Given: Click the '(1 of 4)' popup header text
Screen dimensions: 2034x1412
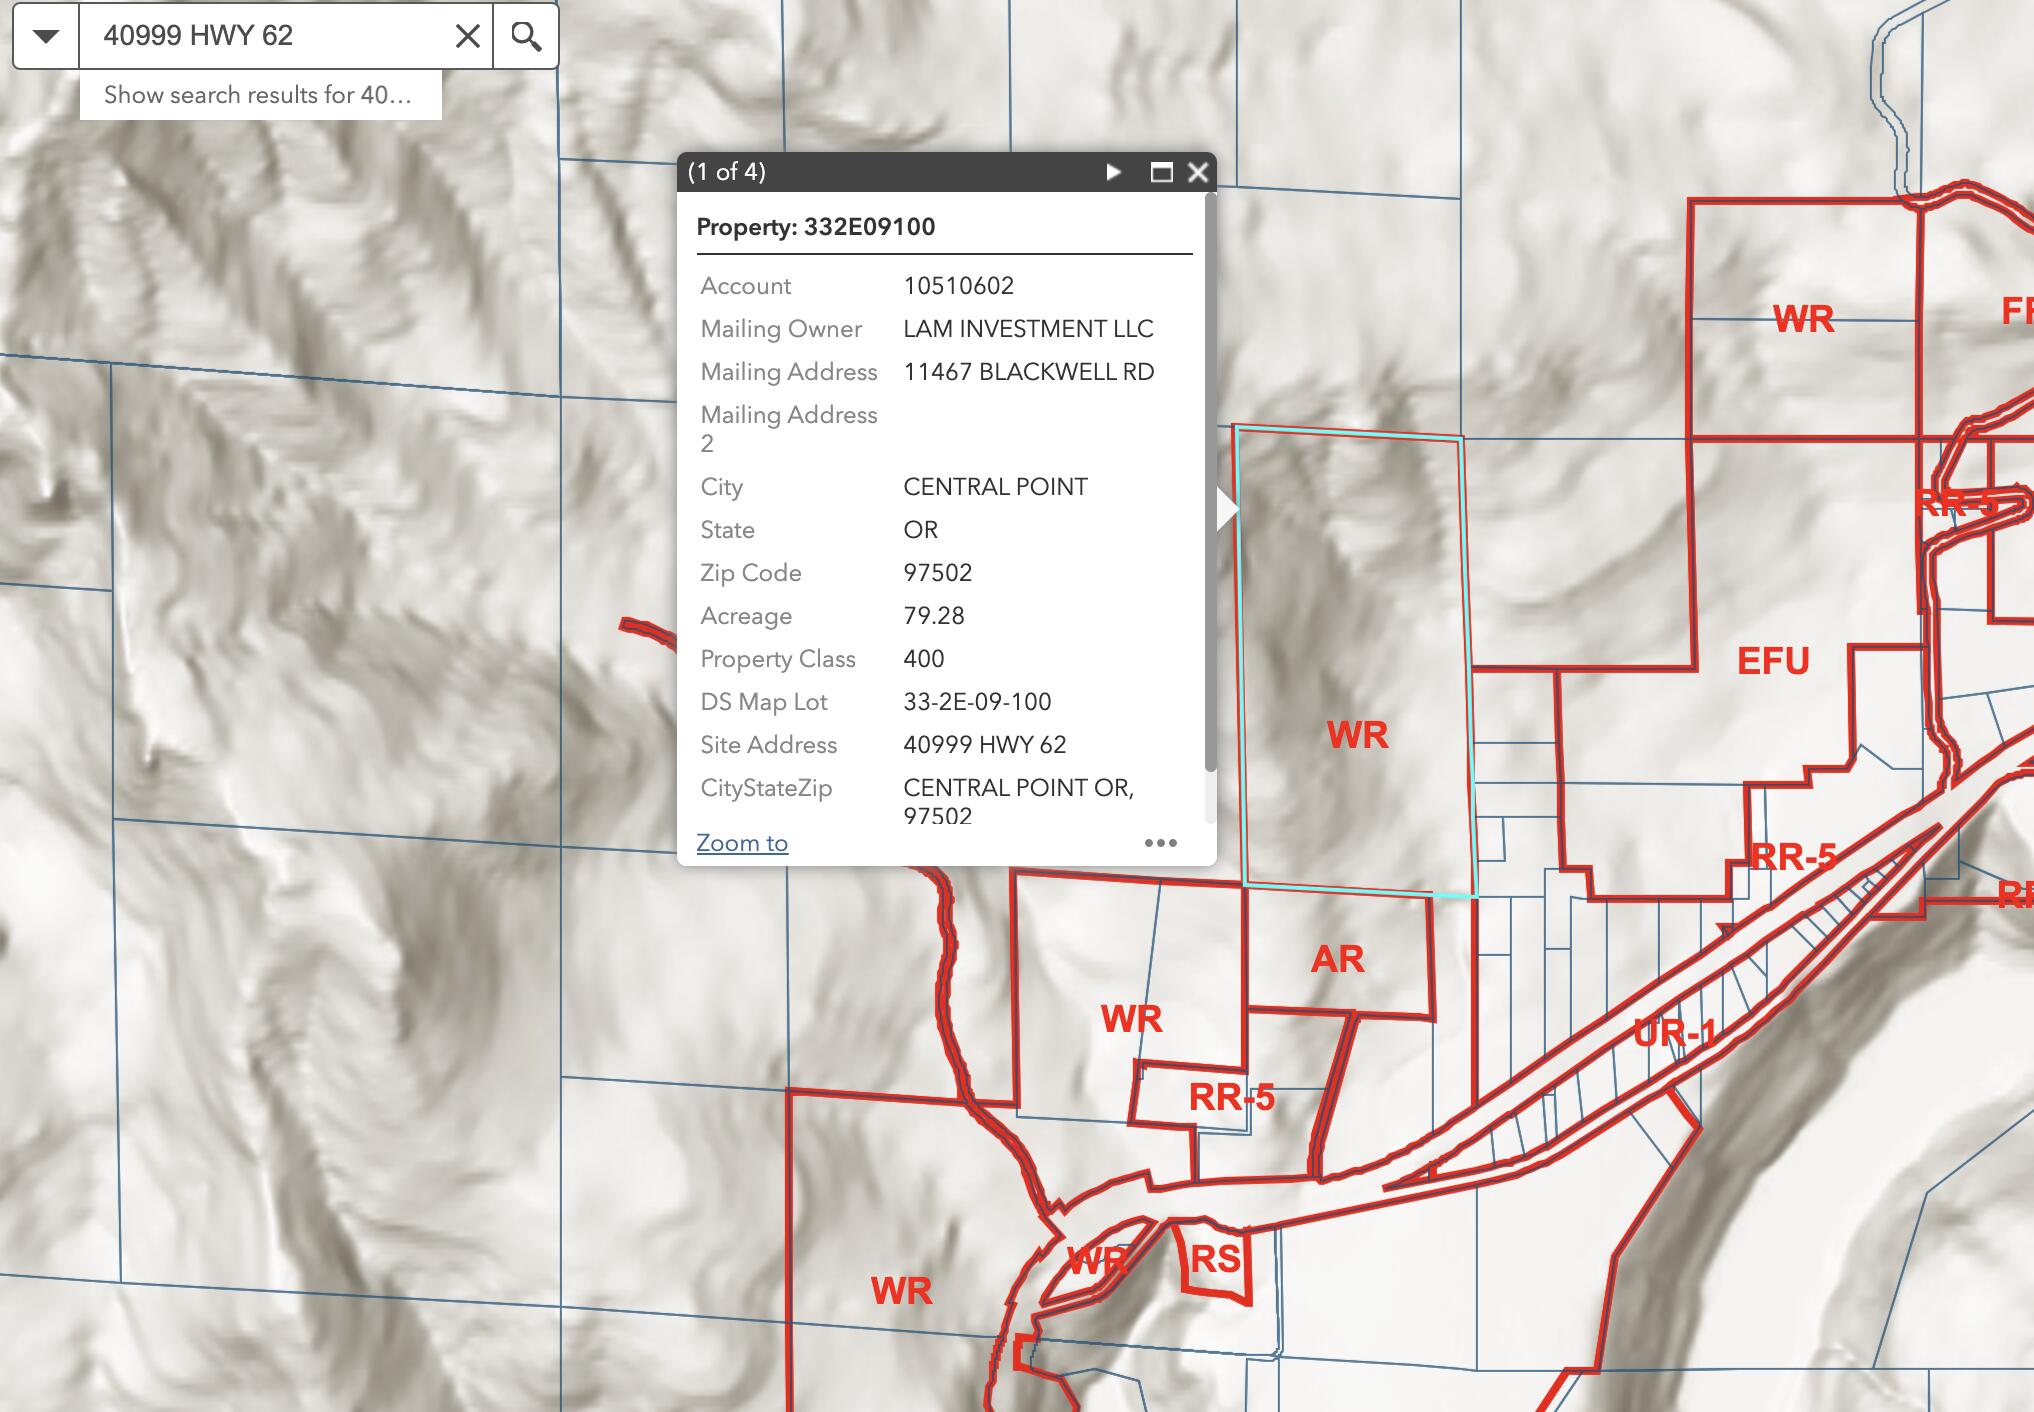Looking at the screenshot, I should (x=727, y=172).
